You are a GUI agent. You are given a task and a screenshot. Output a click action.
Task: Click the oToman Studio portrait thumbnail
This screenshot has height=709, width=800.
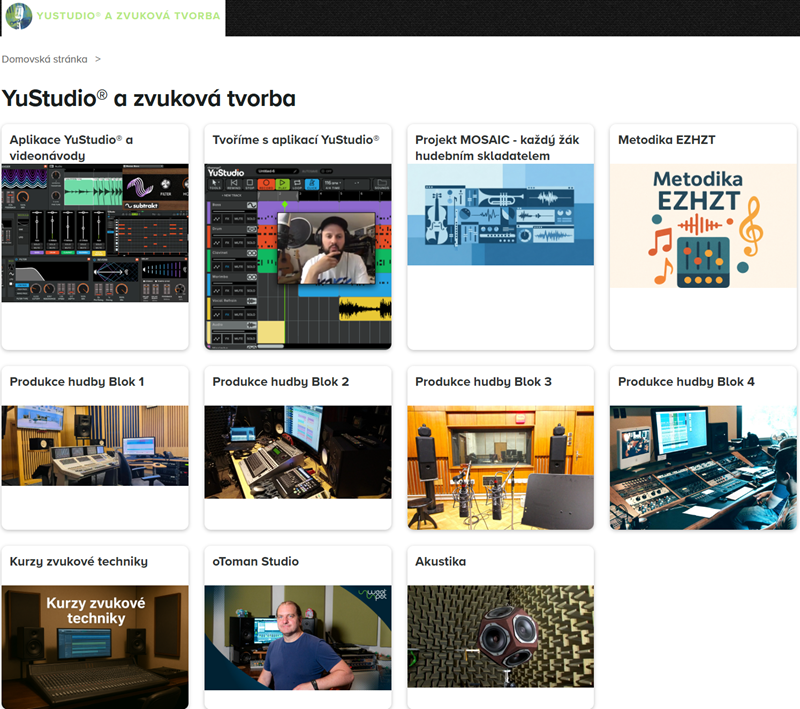298,638
